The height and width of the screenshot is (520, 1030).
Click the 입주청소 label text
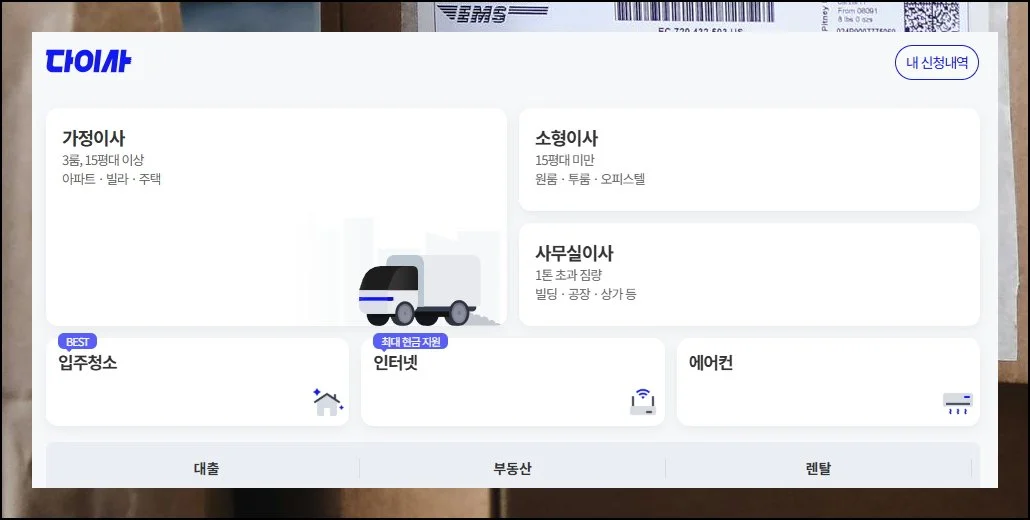(x=87, y=363)
